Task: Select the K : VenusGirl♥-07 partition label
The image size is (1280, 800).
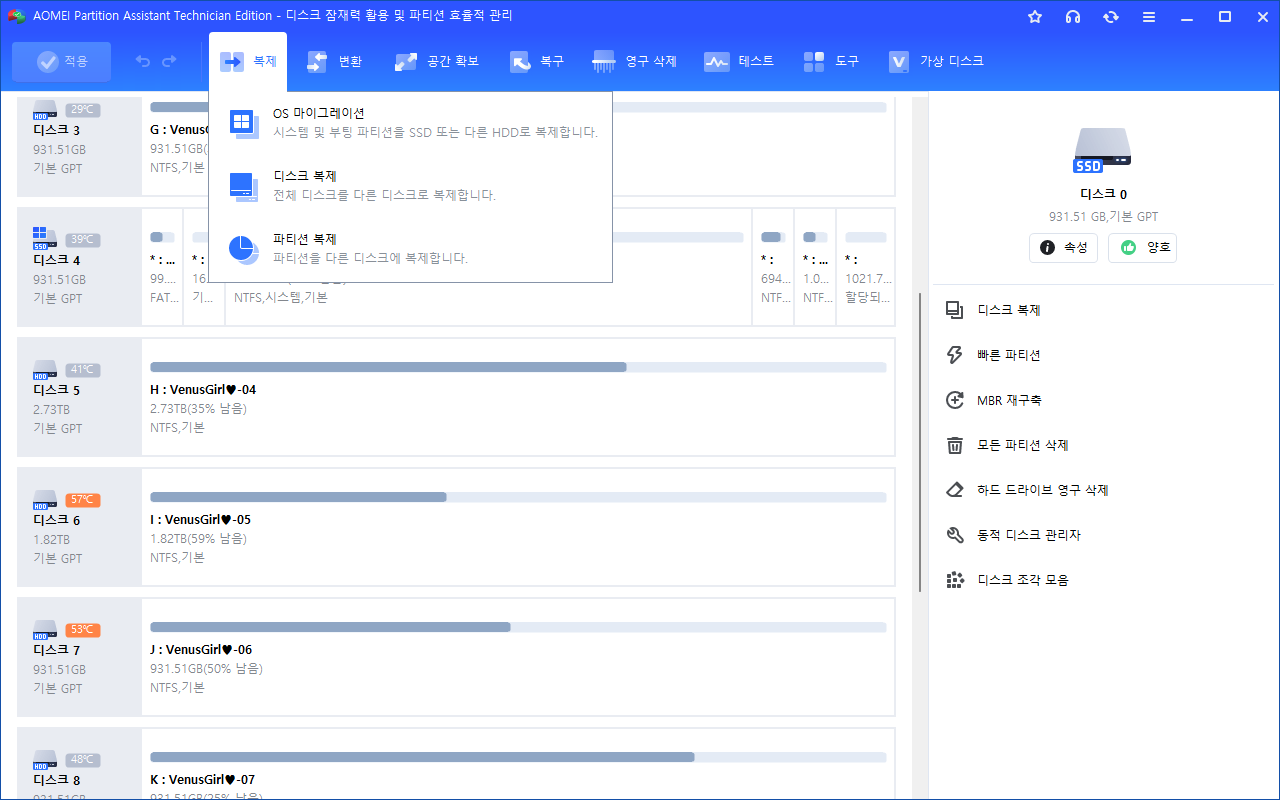Action: [203, 780]
